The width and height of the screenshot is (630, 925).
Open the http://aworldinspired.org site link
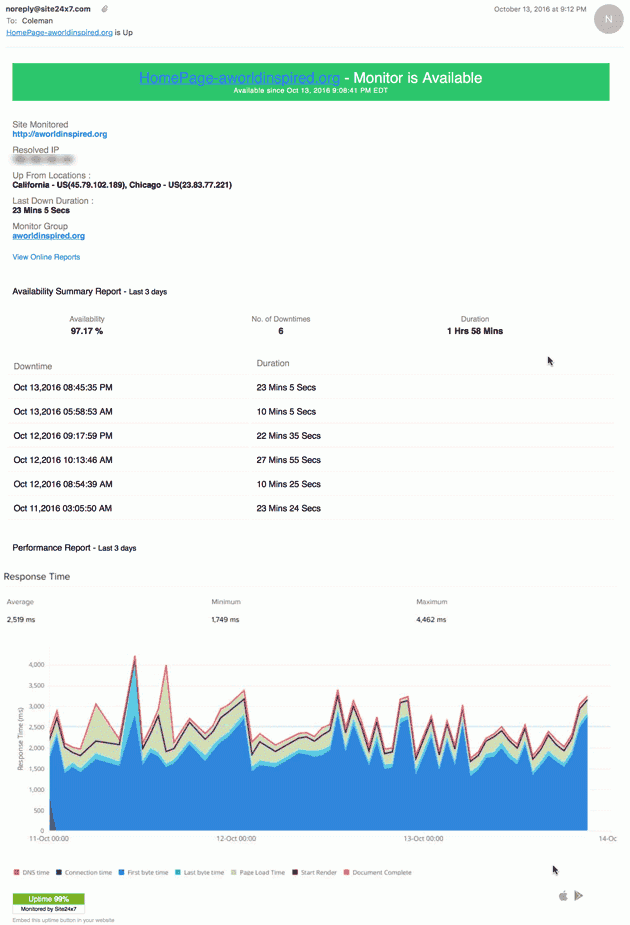pyautogui.click(x=60, y=134)
